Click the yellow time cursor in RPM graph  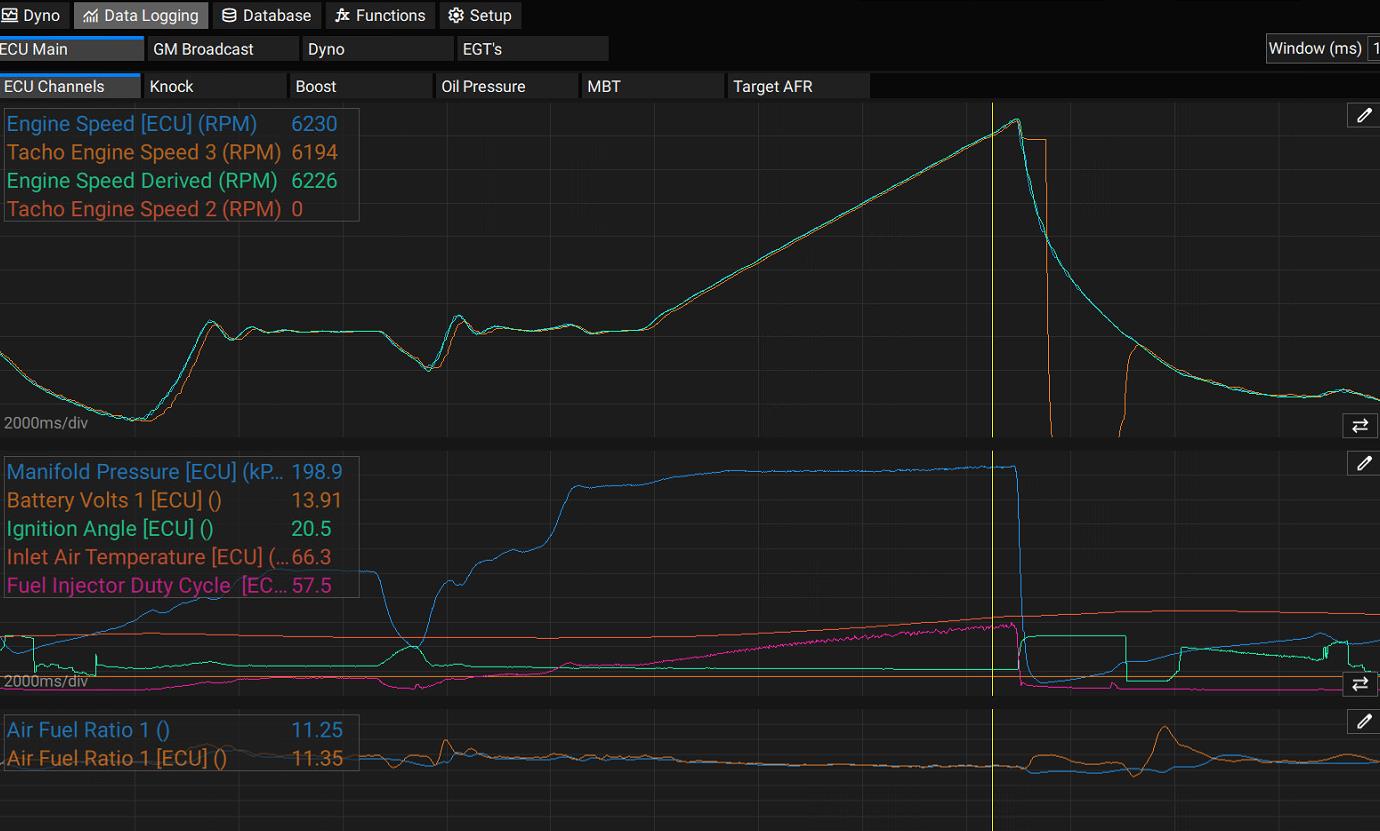click(992, 270)
